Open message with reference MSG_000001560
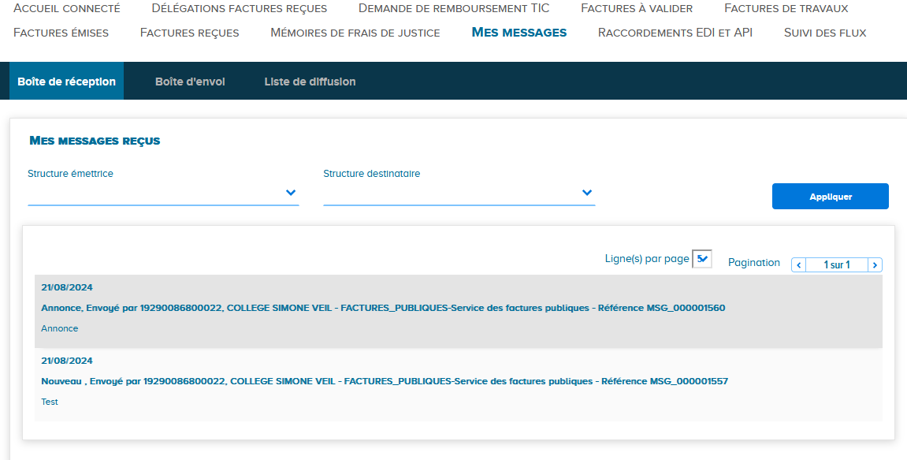910x462 pixels. [x=383, y=308]
